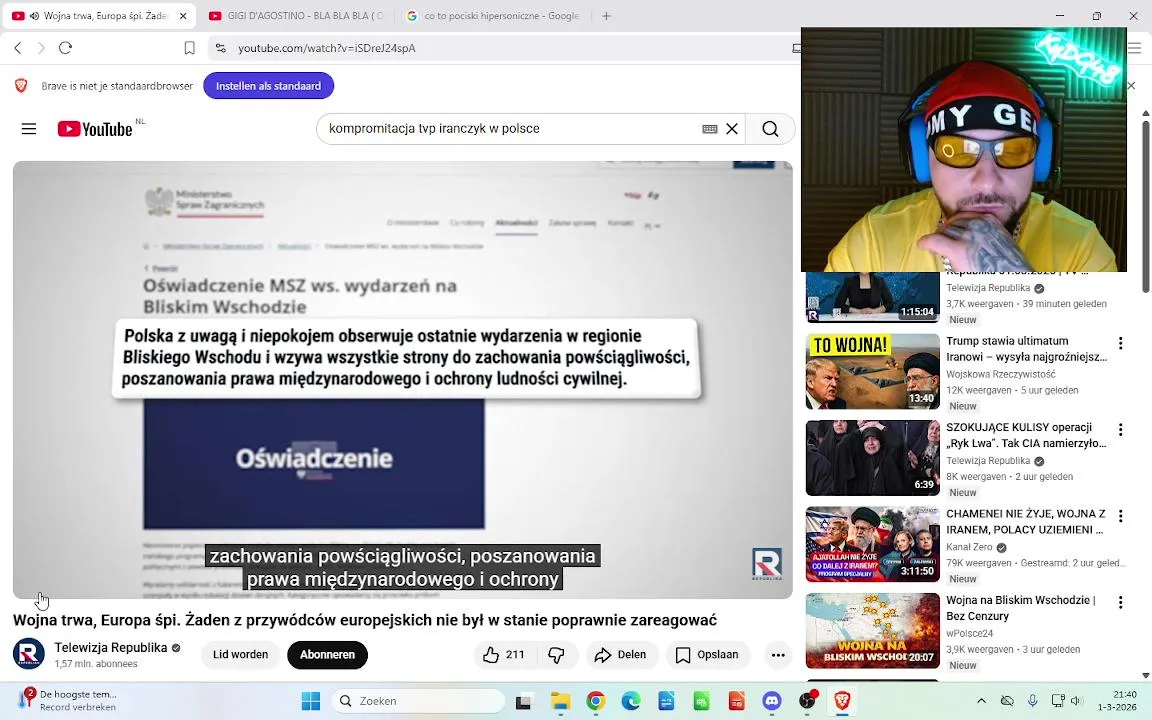
Task: Open options menu for 'SZOKUJĄCE KULISY' video
Action: point(1120,430)
